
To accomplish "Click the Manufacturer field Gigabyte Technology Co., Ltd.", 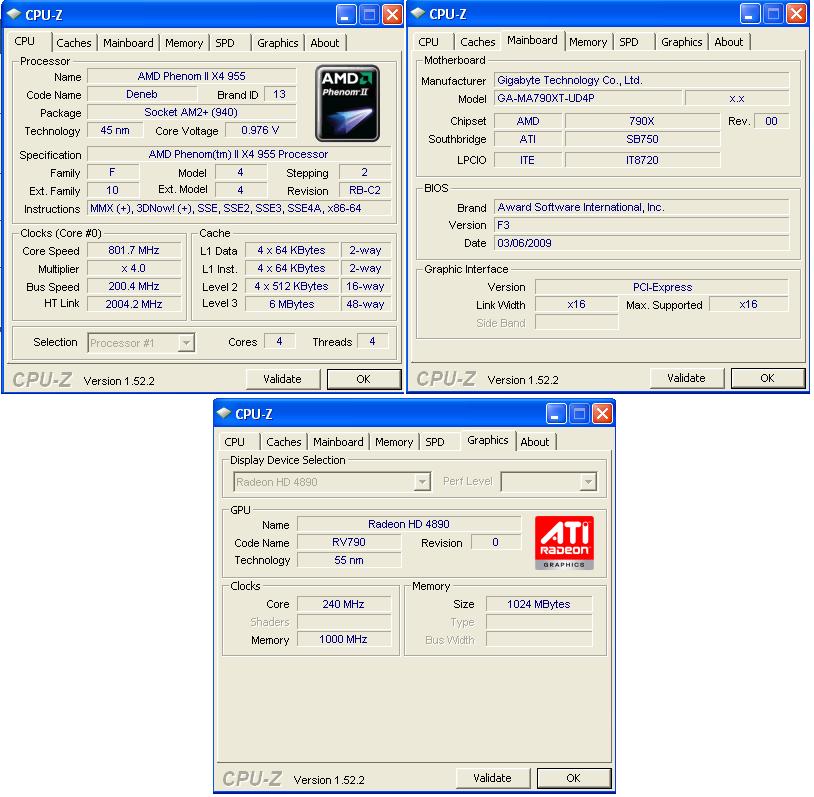I will point(642,80).
